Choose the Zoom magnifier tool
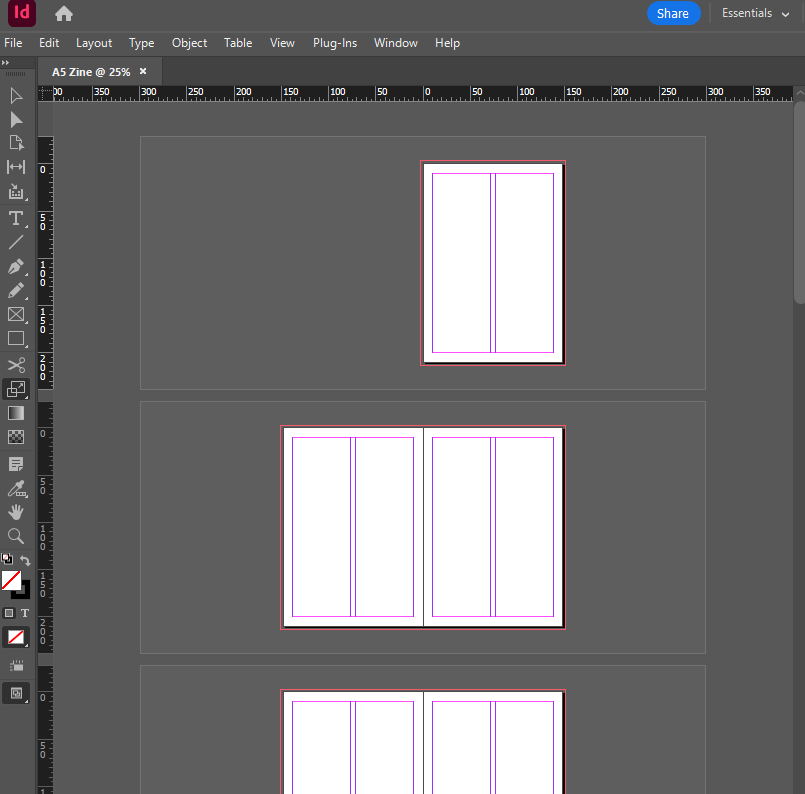 tap(16, 536)
